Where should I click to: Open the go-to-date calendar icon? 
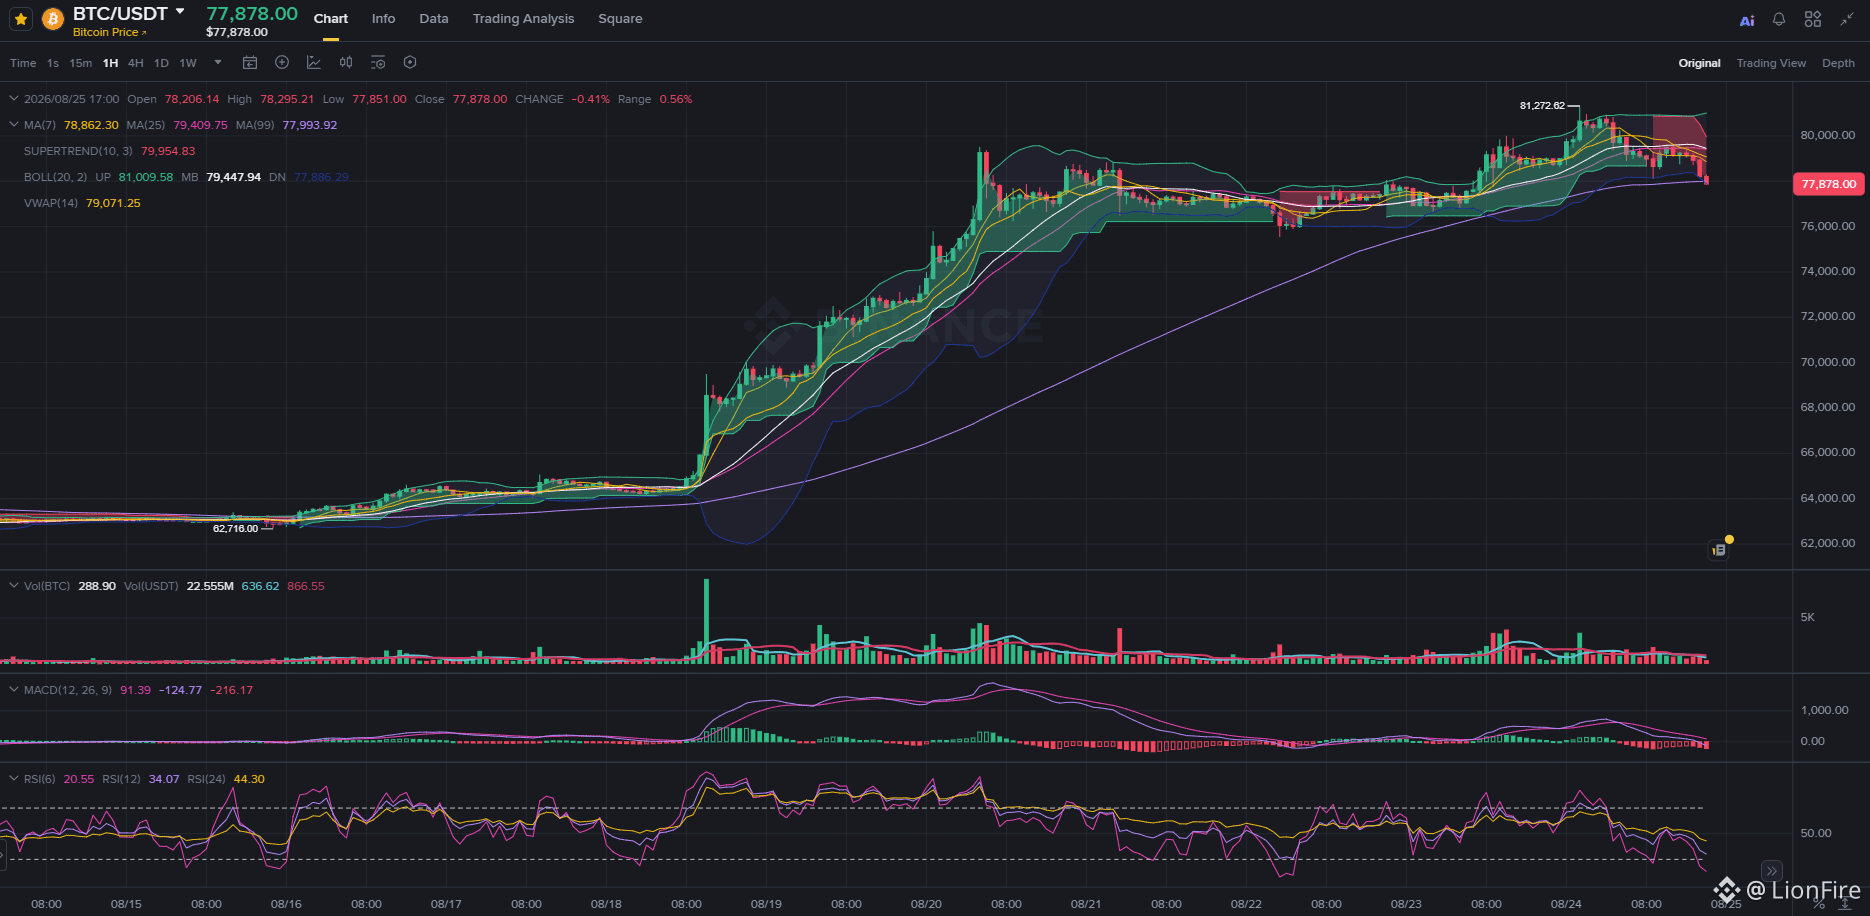point(250,63)
